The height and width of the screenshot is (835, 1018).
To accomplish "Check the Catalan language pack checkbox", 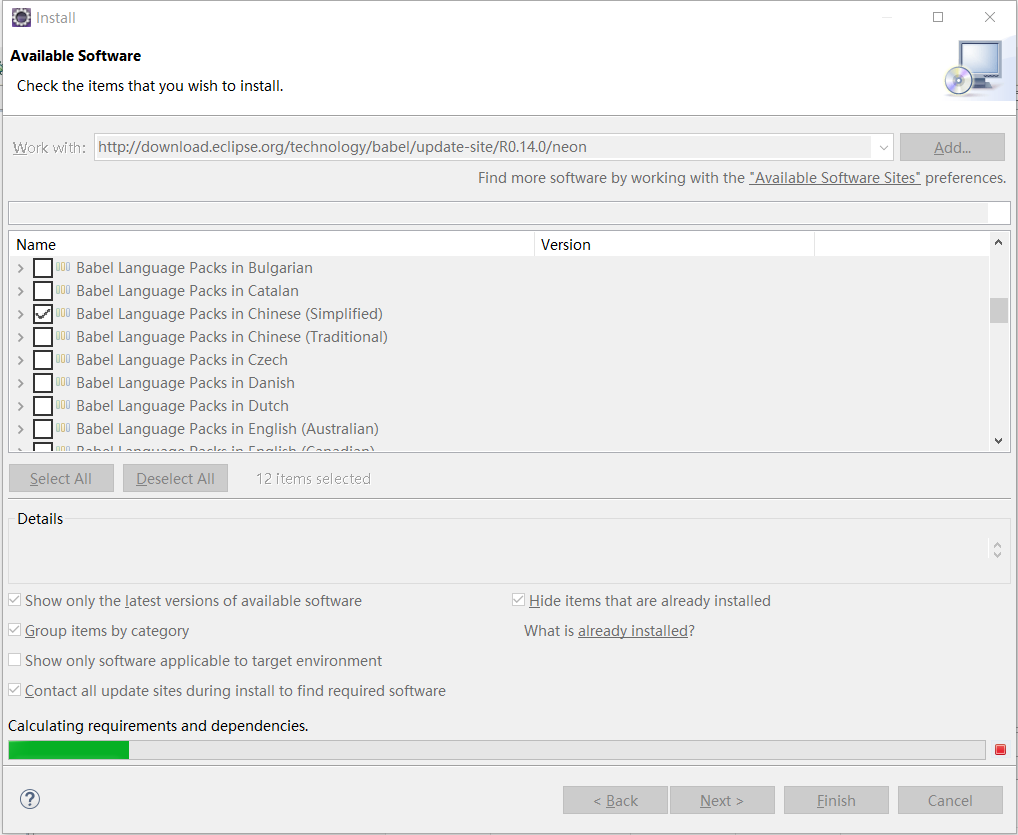I will point(43,291).
